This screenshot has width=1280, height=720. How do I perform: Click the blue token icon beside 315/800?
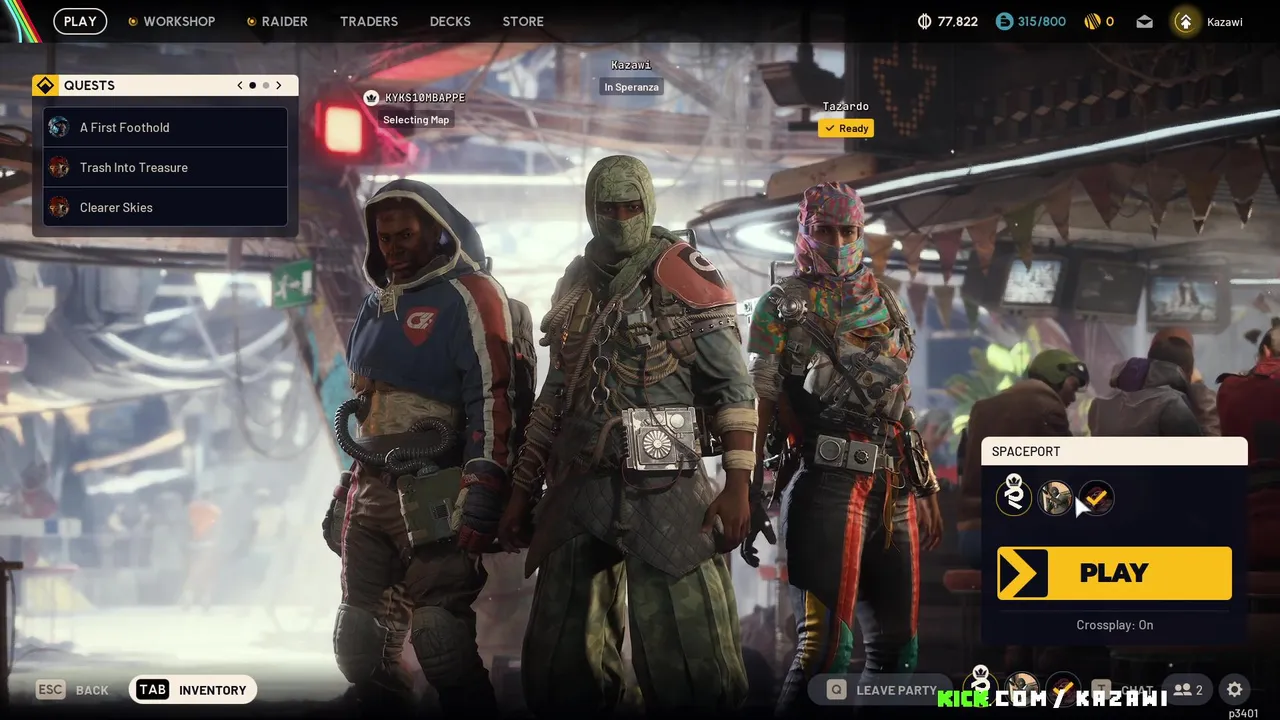tap(1004, 21)
